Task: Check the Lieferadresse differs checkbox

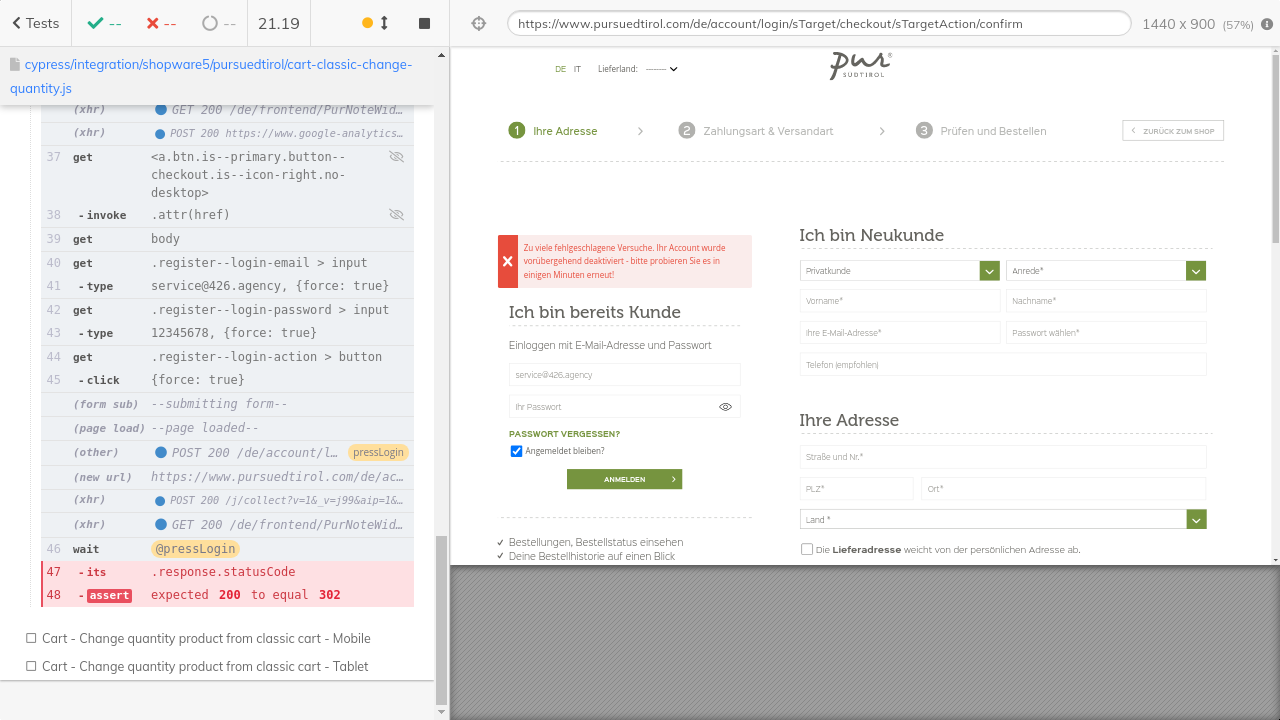Action: pyautogui.click(x=807, y=549)
